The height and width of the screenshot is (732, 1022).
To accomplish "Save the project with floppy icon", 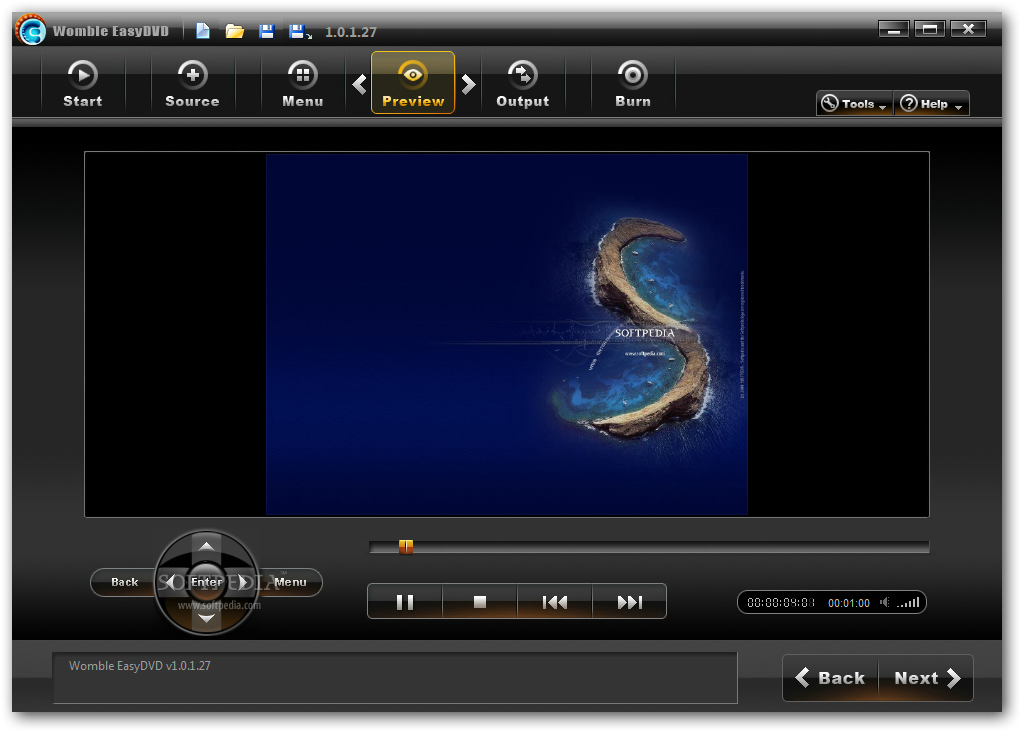I will point(267,31).
